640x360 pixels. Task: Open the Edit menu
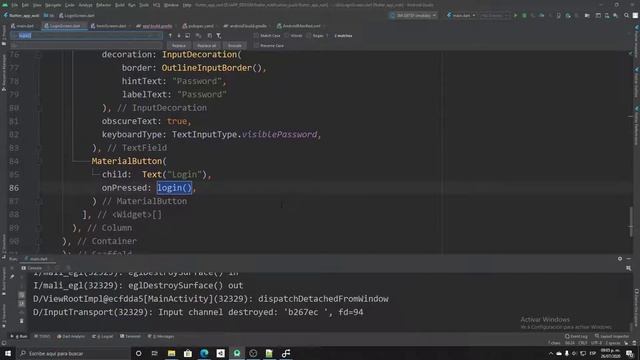coord(25,5)
